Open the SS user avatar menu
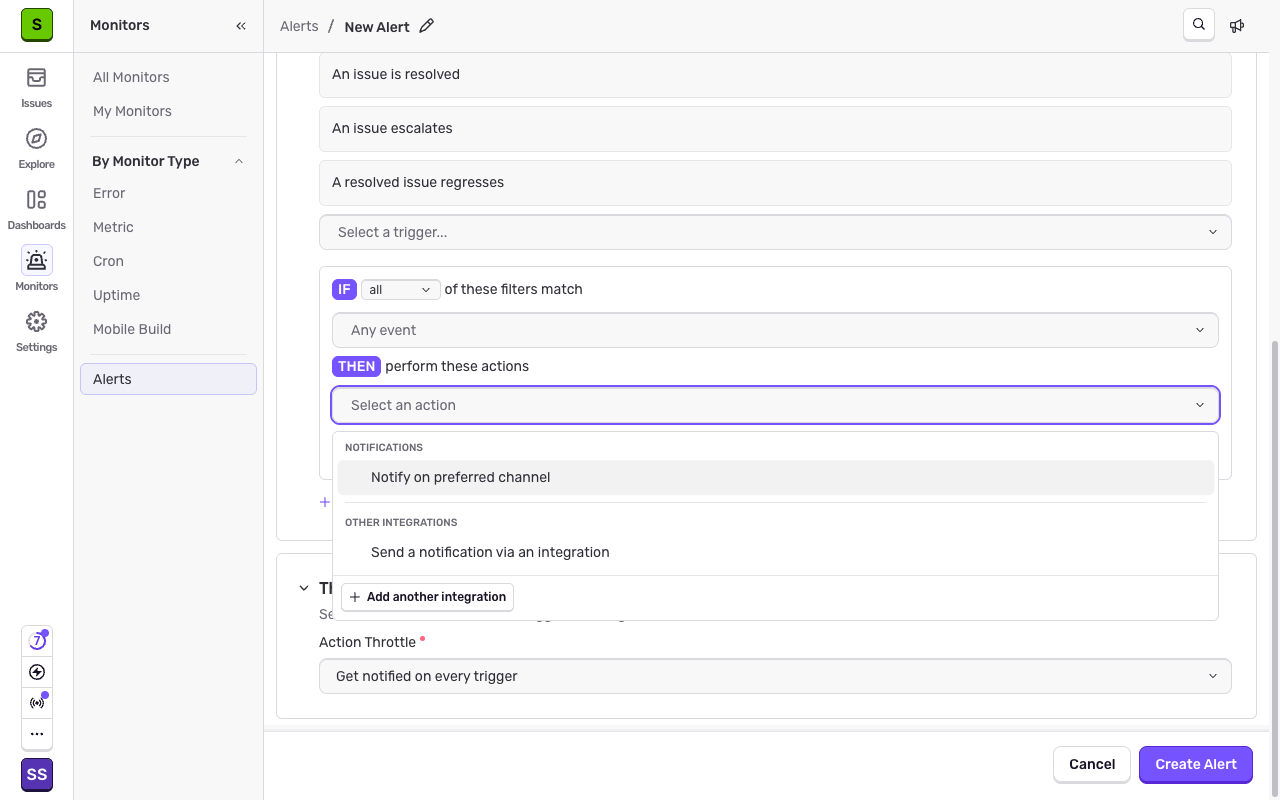 point(37,775)
